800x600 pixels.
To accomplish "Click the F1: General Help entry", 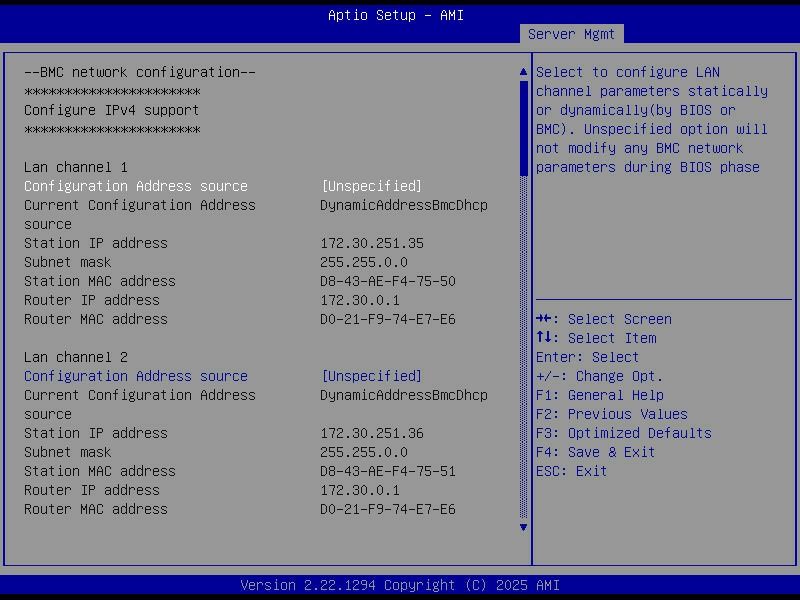I will [599, 395].
